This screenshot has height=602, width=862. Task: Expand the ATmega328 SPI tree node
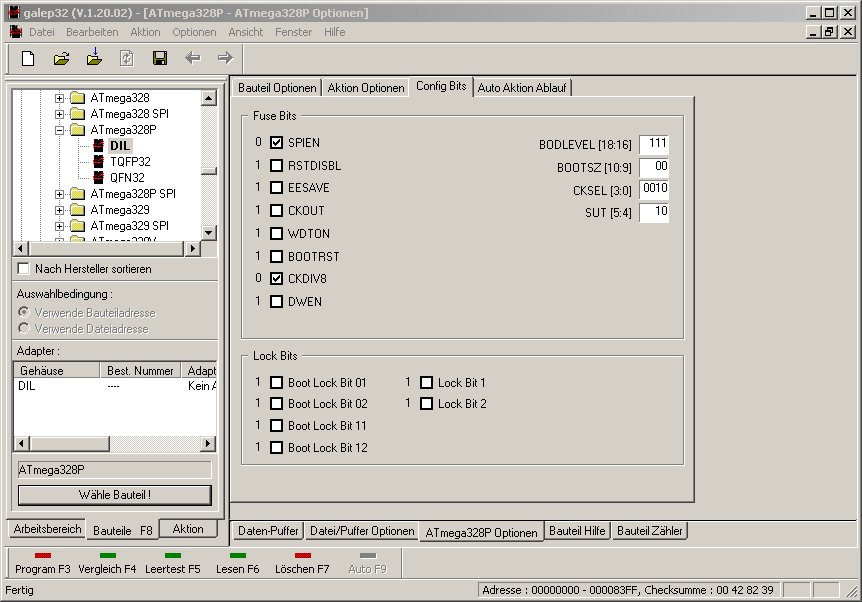59,114
